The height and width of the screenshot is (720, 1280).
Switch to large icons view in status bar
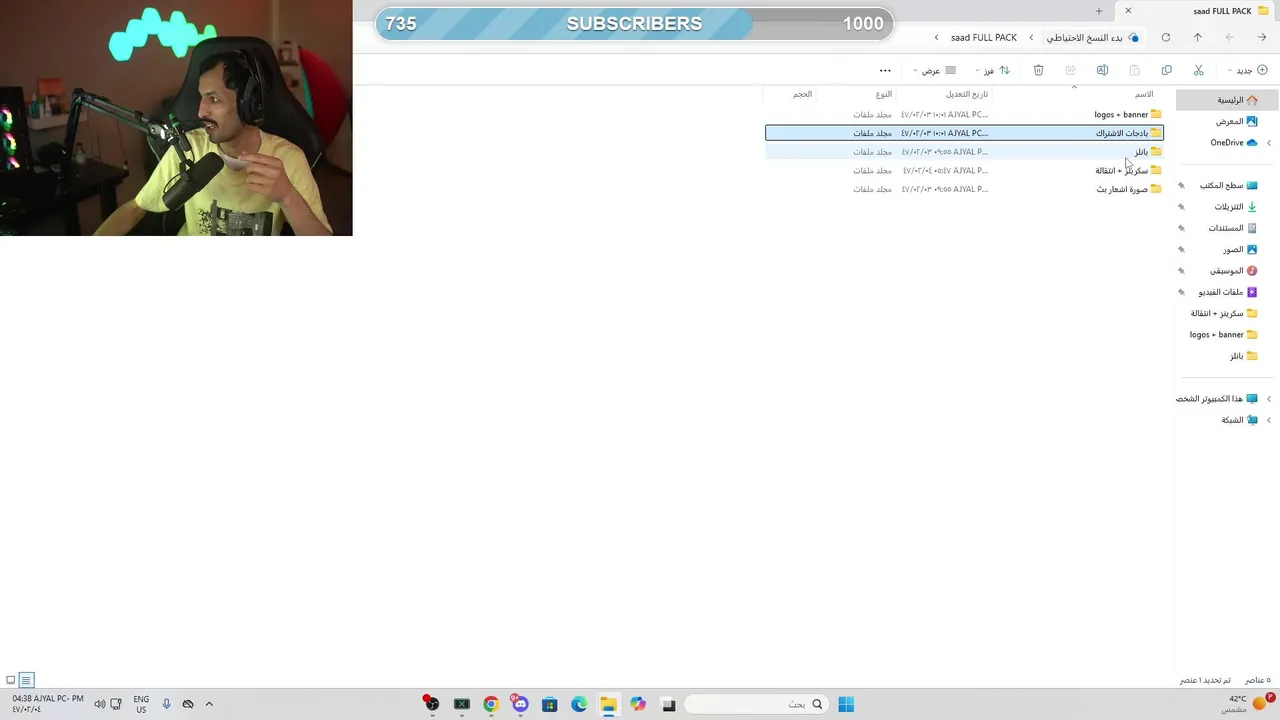[11, 680]
